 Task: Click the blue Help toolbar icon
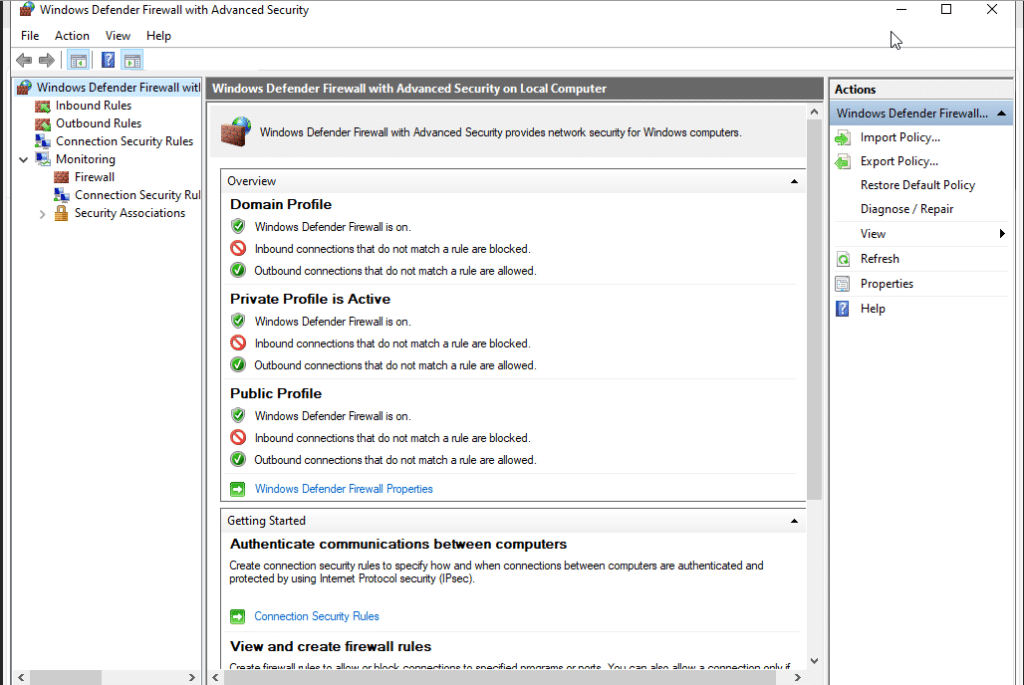click(108, 60)
